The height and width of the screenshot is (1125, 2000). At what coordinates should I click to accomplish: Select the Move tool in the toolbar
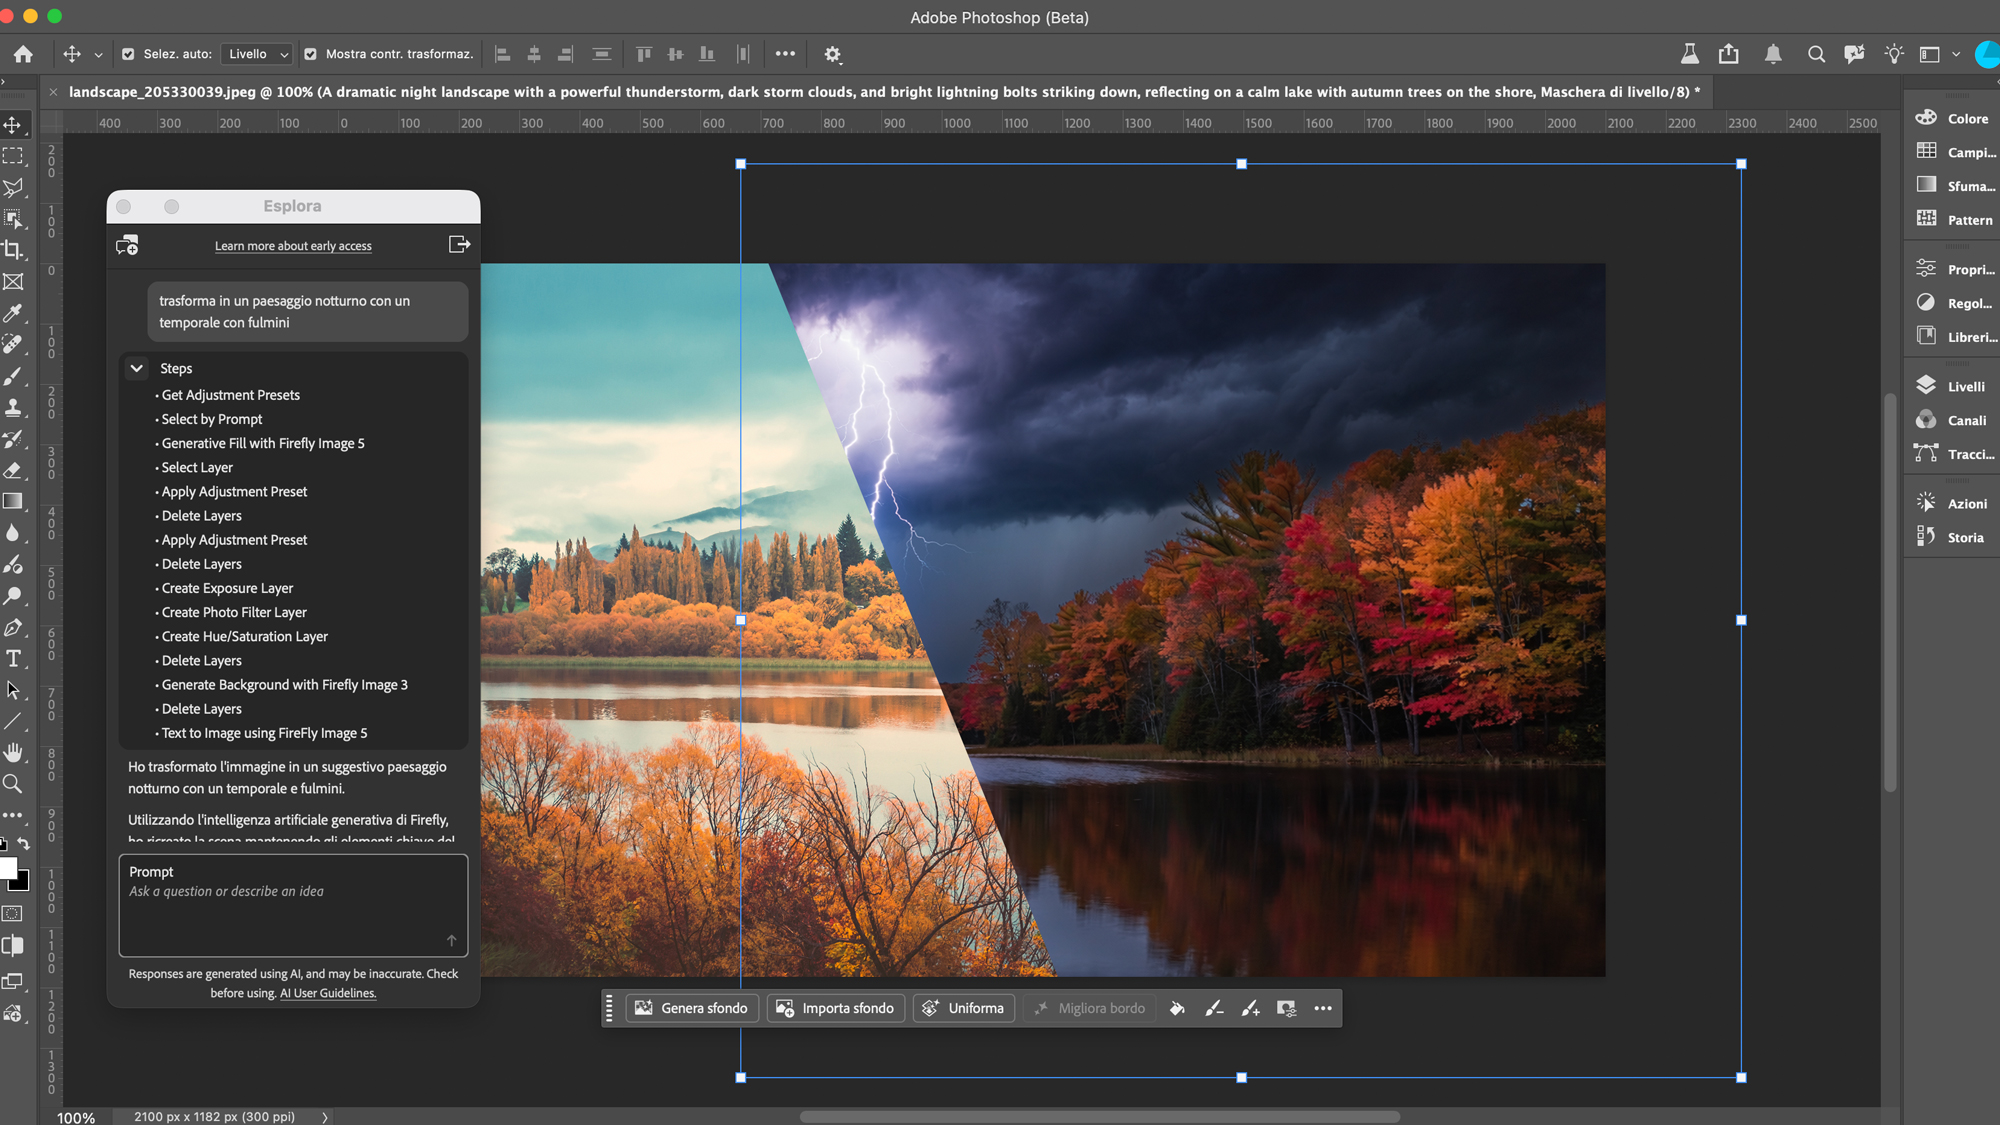[x=13, y=125]
